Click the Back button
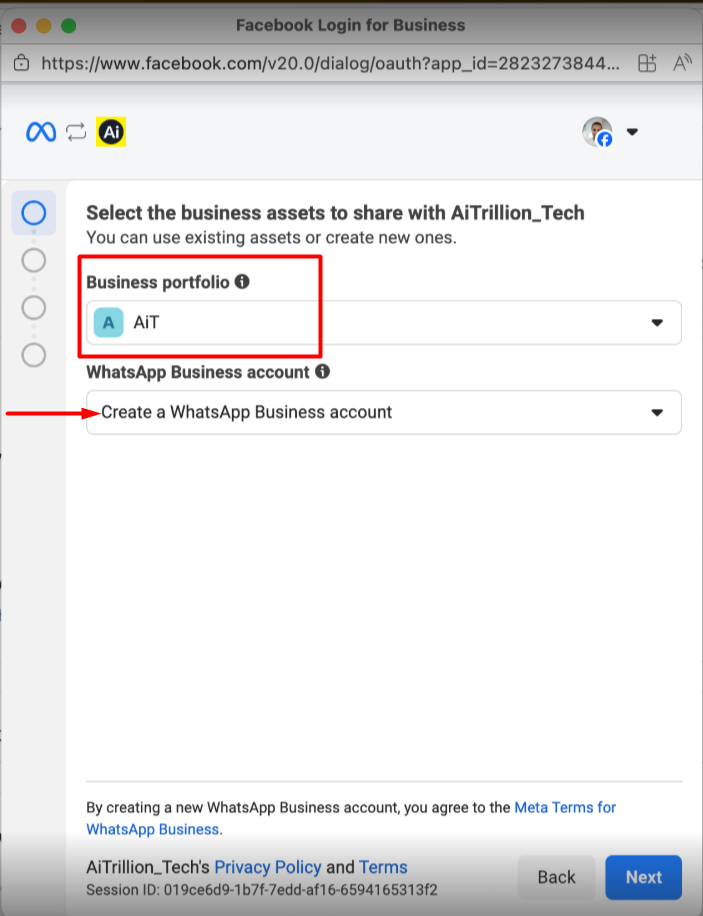The height and width of the screenshot is (916, 703). pos(556,877)
